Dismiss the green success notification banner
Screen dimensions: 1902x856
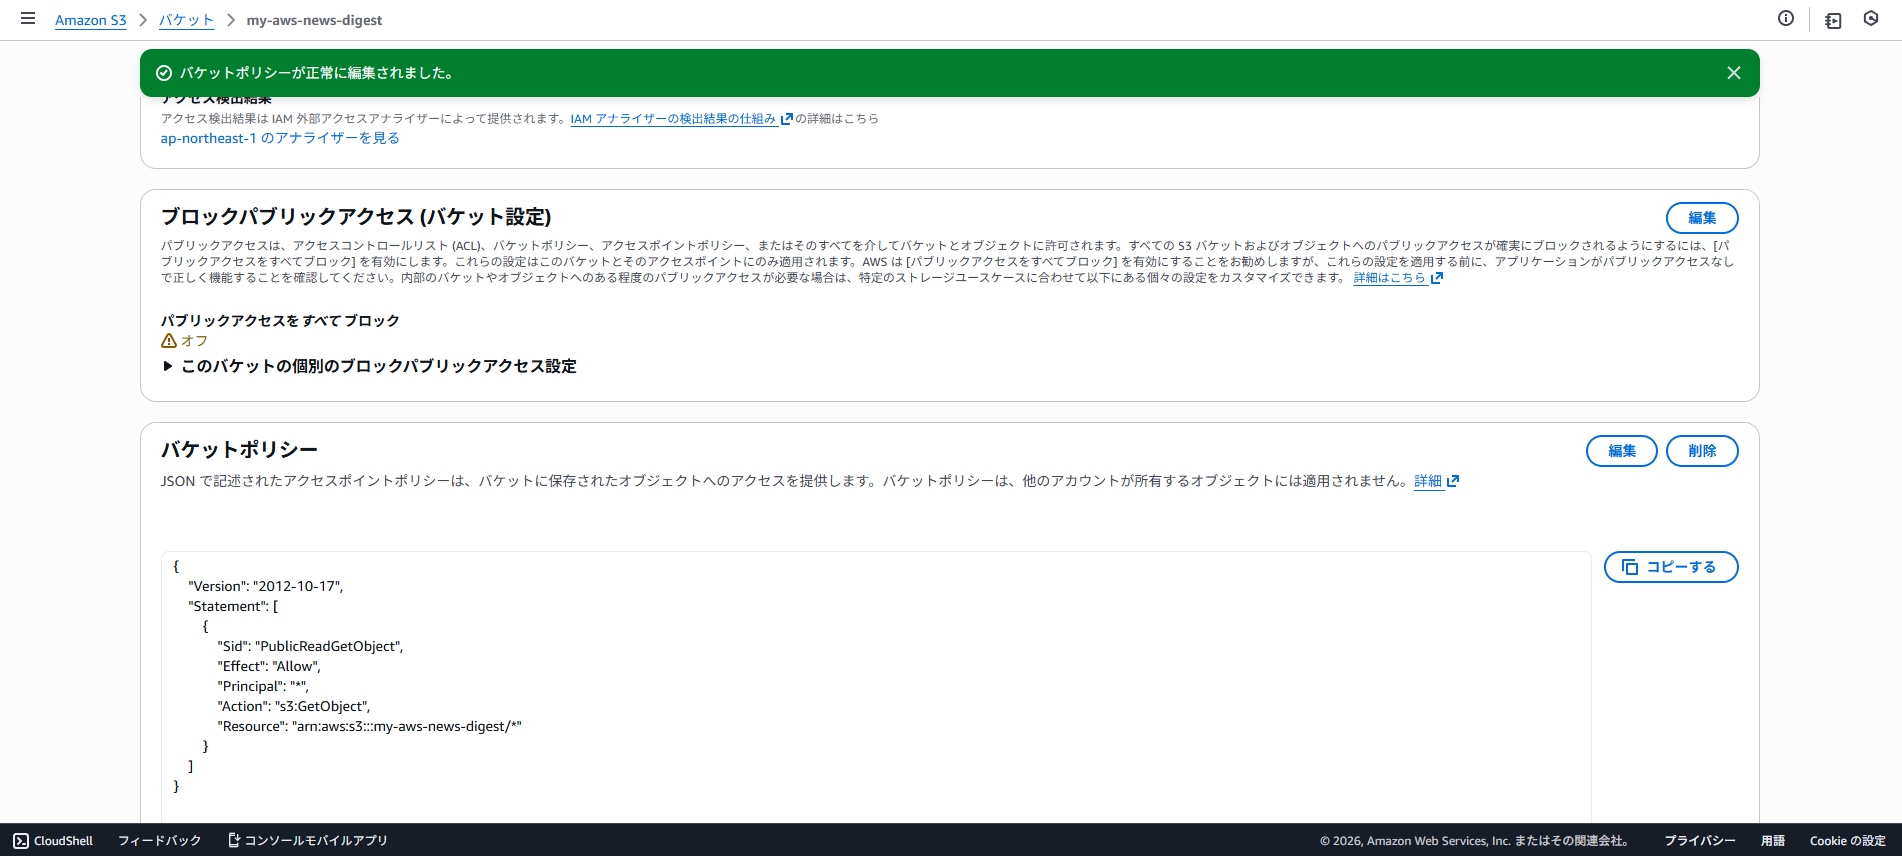tap(1734, 73)
